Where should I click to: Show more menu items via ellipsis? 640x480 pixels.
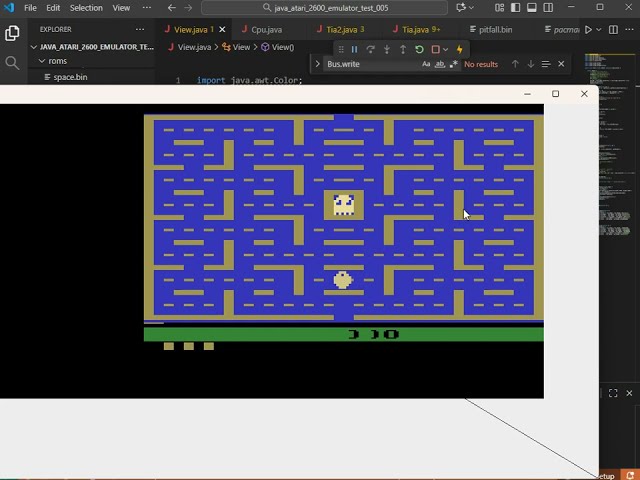click(x=147, y=8)
